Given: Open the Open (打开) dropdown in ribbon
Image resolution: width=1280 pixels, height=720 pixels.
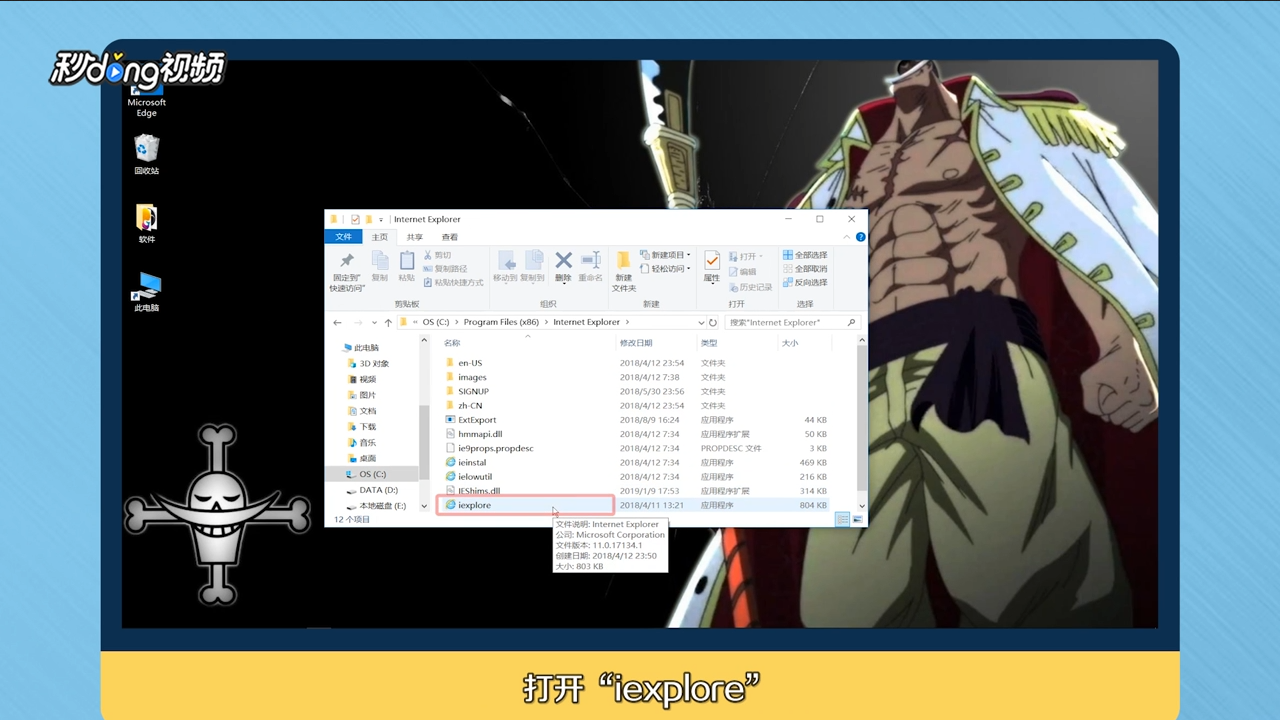Looking at the screenshot, I should (x=745, y=256).
